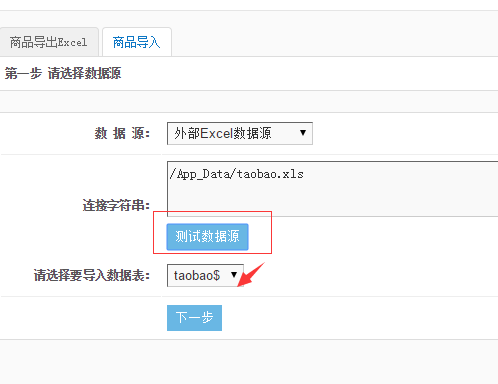Click the 连接字符串 label
The image size is (498, 384).
coord(116,205)
